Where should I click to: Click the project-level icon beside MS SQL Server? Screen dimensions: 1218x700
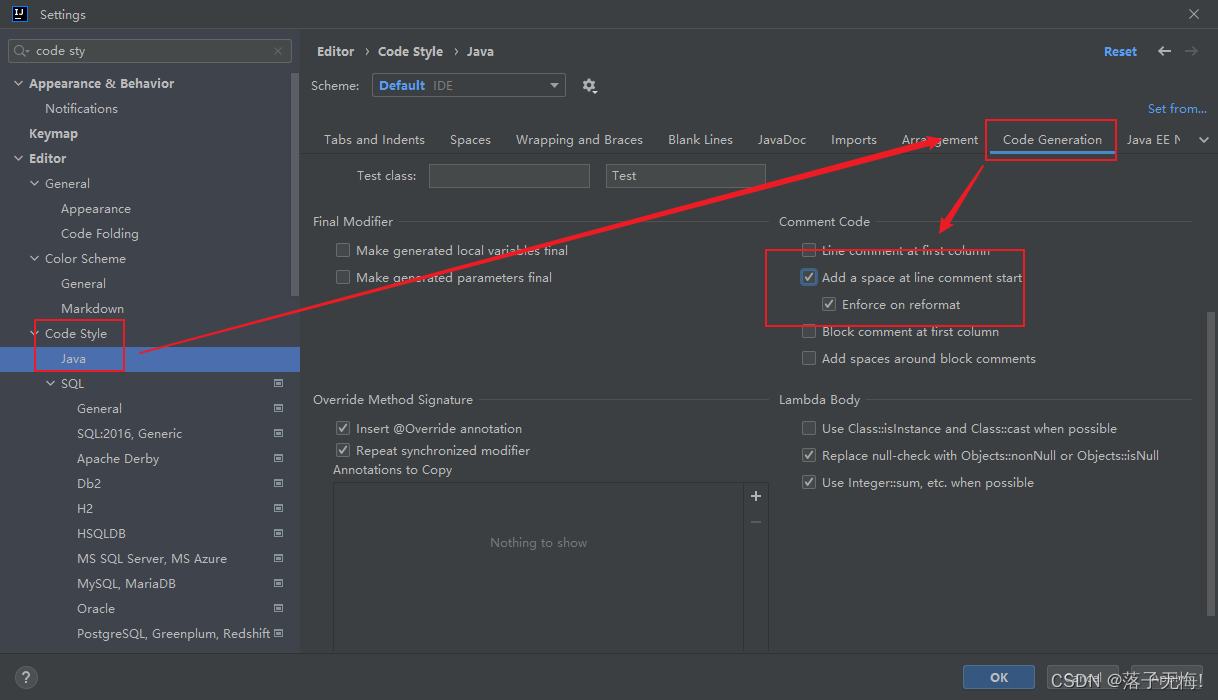[x=279, y=558]
